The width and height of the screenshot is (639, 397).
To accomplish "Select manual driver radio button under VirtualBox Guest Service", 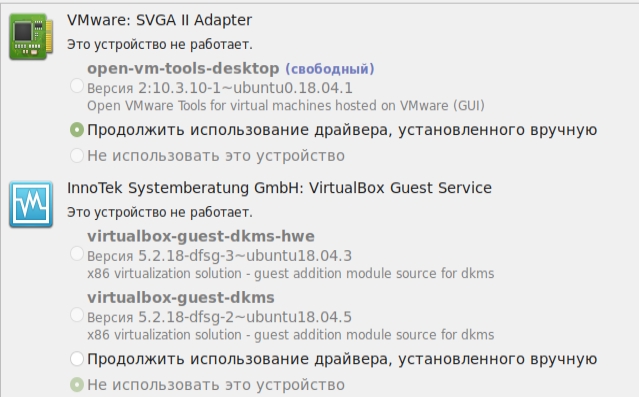I will (77, 359).
